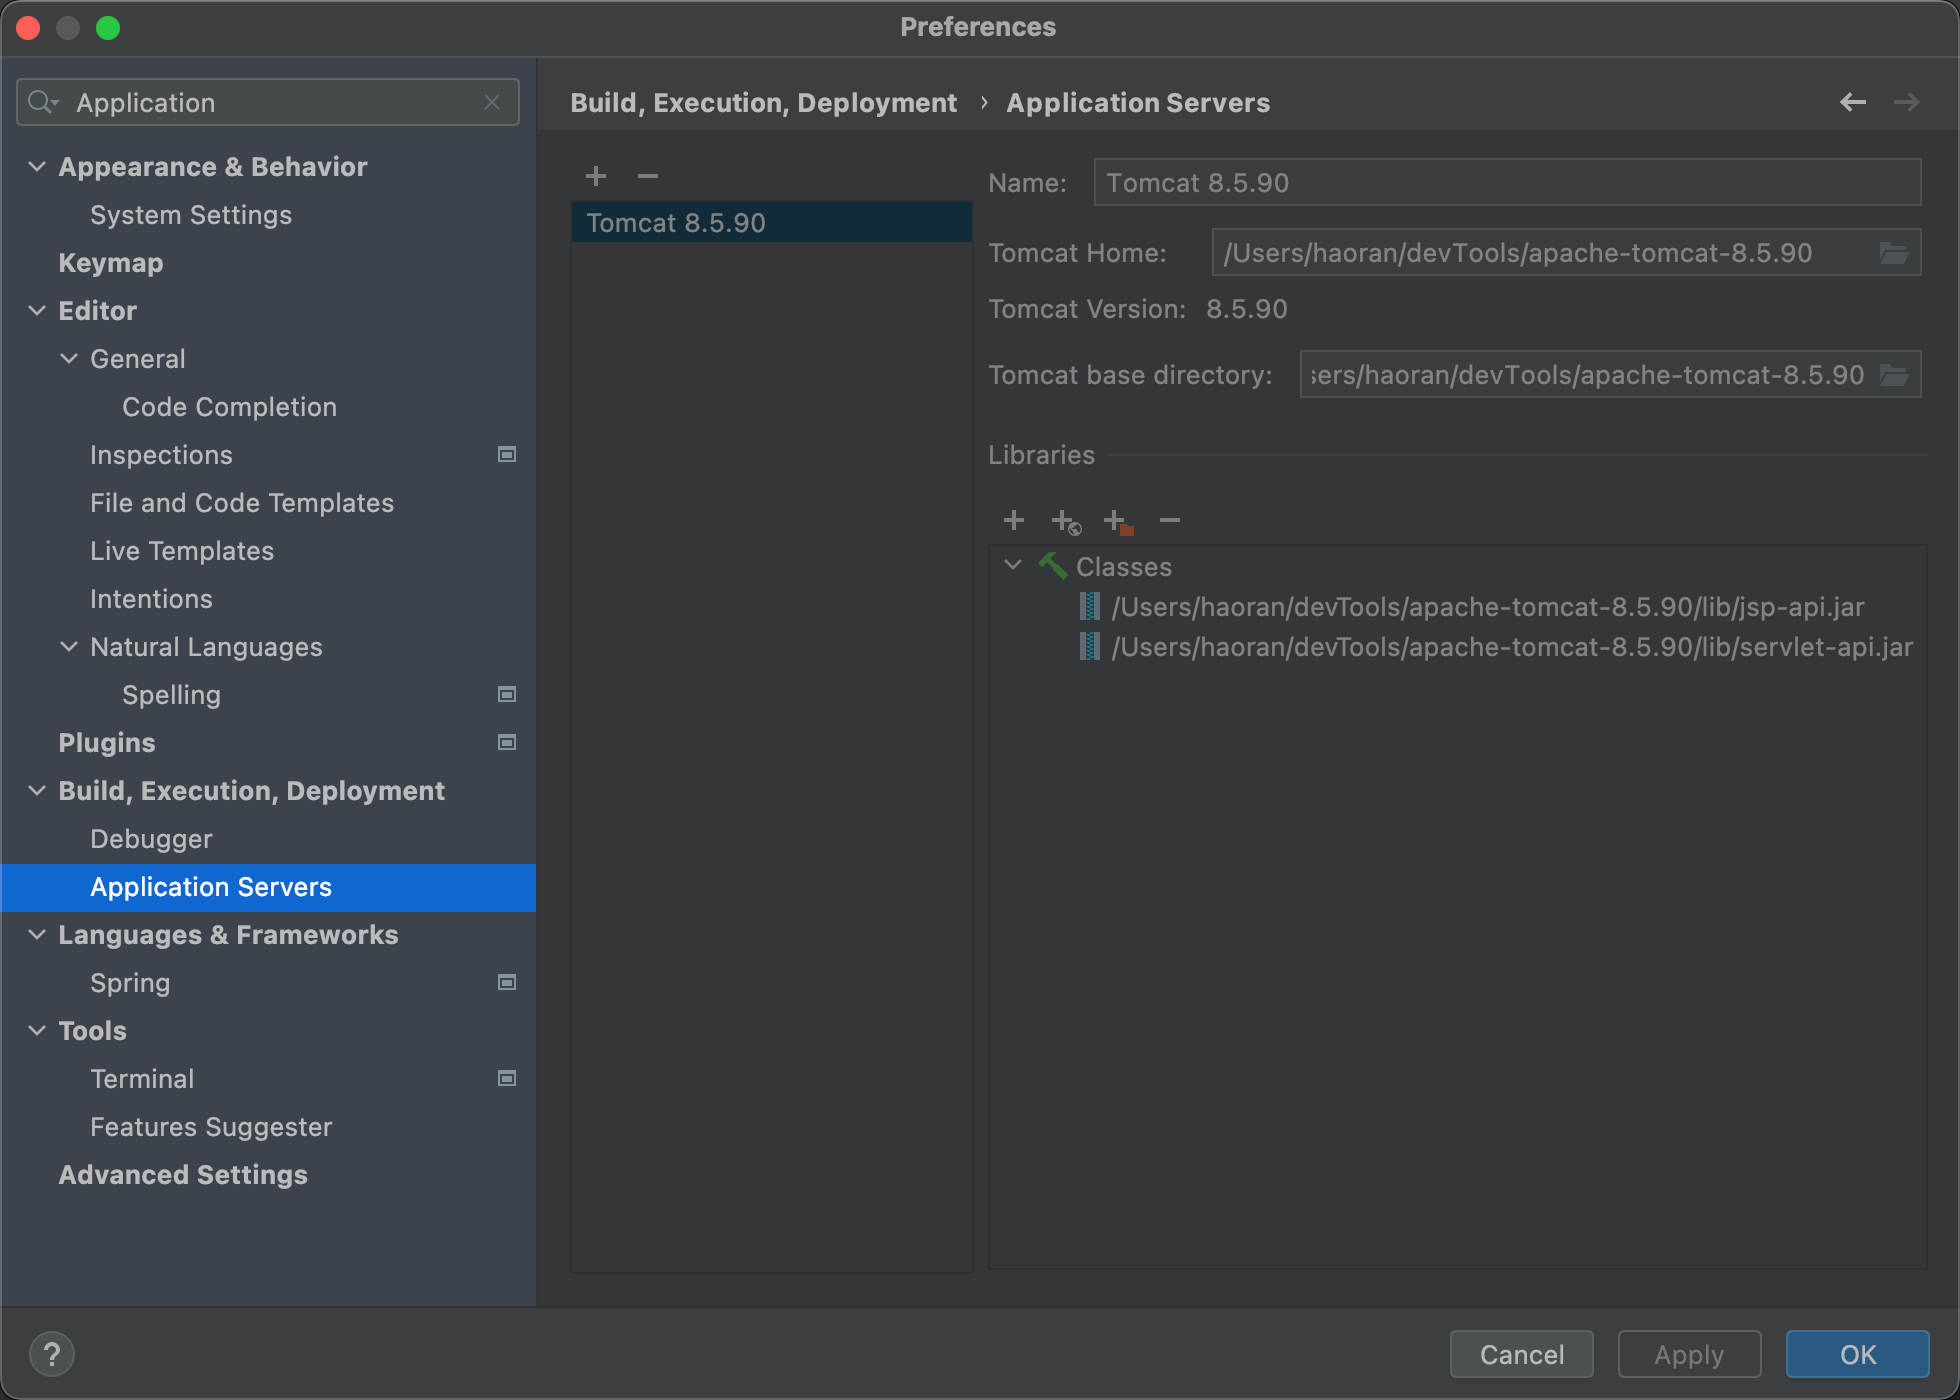Navigate forward with right arrow
This screenshot has height=1400, width=1960.
click(x=1907, y=102)
